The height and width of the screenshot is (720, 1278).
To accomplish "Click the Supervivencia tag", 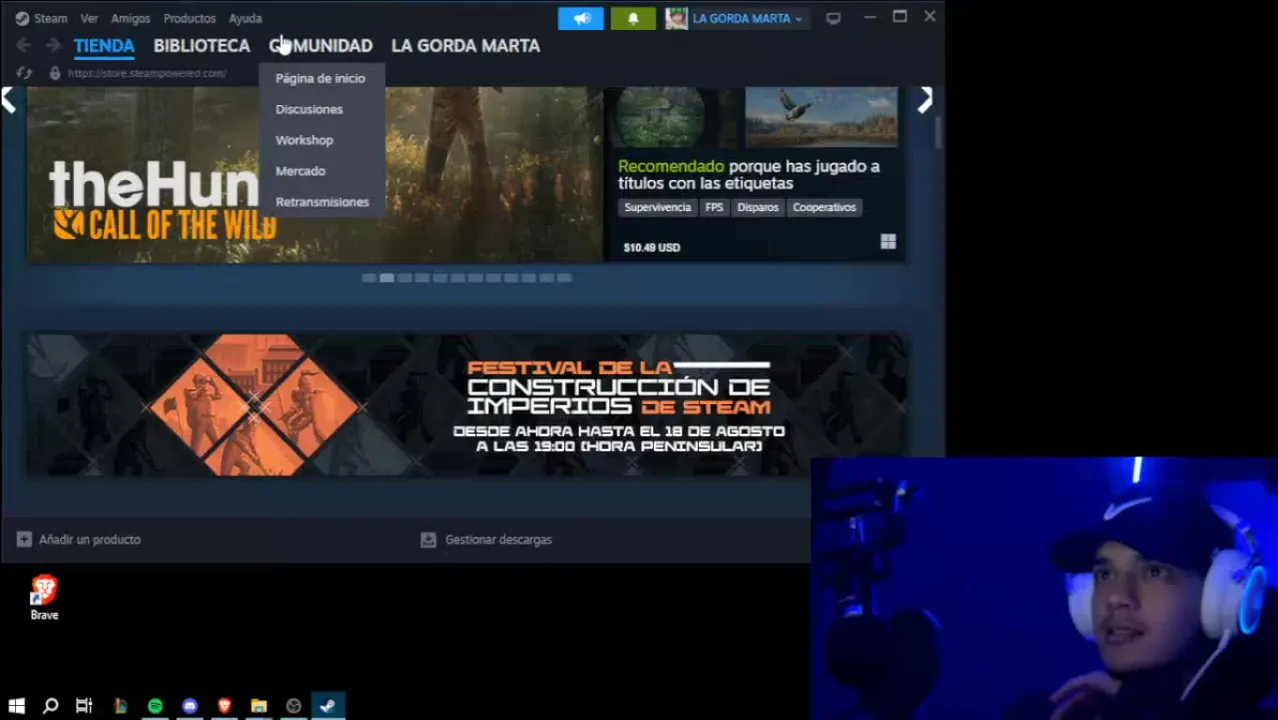I will [x=657, y=207].
